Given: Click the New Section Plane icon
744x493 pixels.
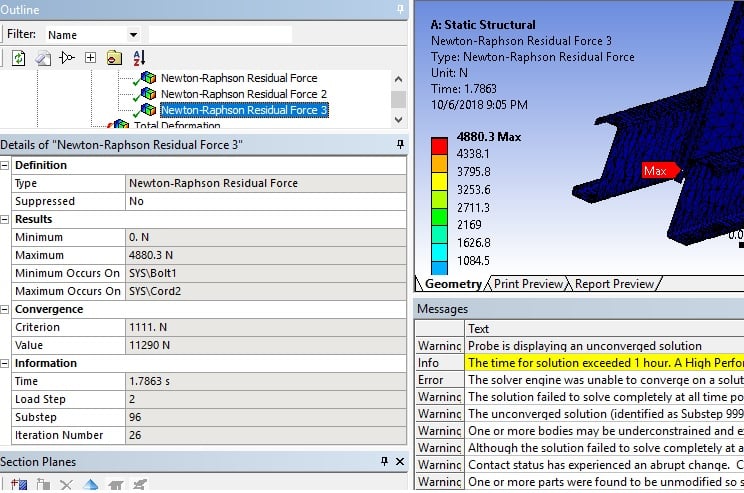Looking at the screenshot, I should (19, 484).
